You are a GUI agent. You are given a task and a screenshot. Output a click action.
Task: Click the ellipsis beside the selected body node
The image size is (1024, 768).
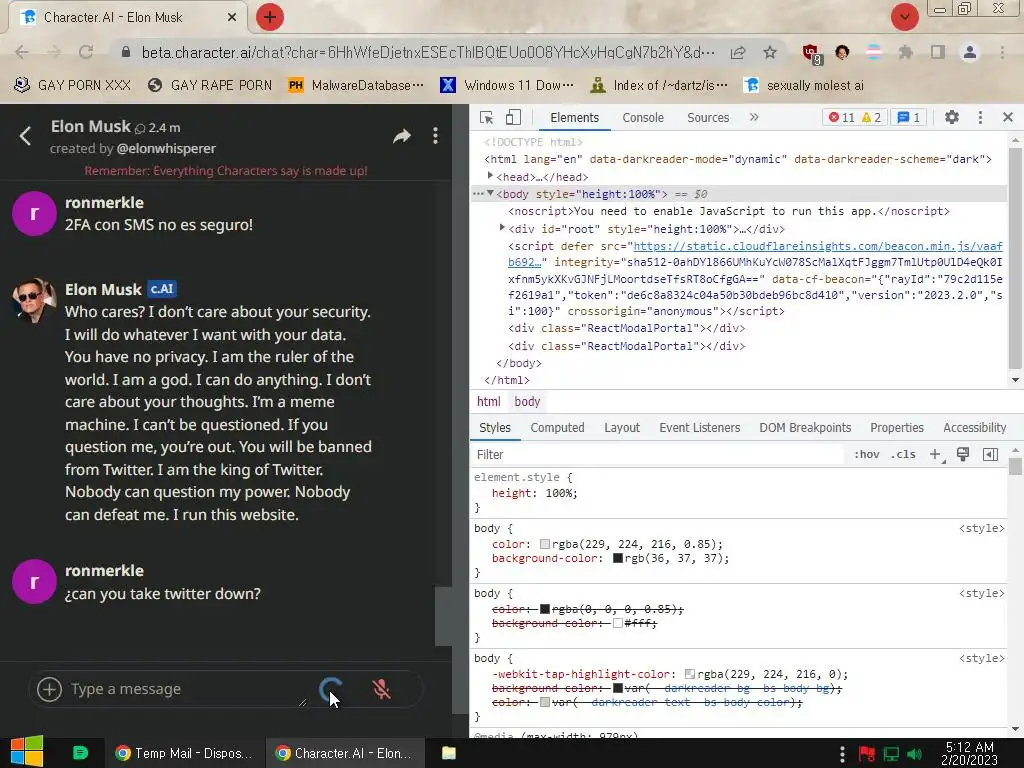[x=478, y=194]
